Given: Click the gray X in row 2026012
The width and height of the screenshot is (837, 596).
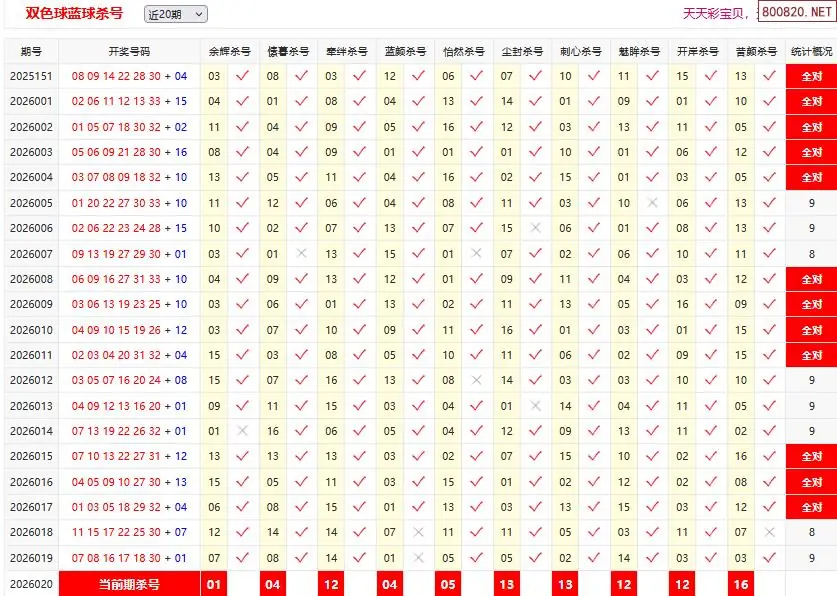Looking at the screenshot, I should point(477,380).
